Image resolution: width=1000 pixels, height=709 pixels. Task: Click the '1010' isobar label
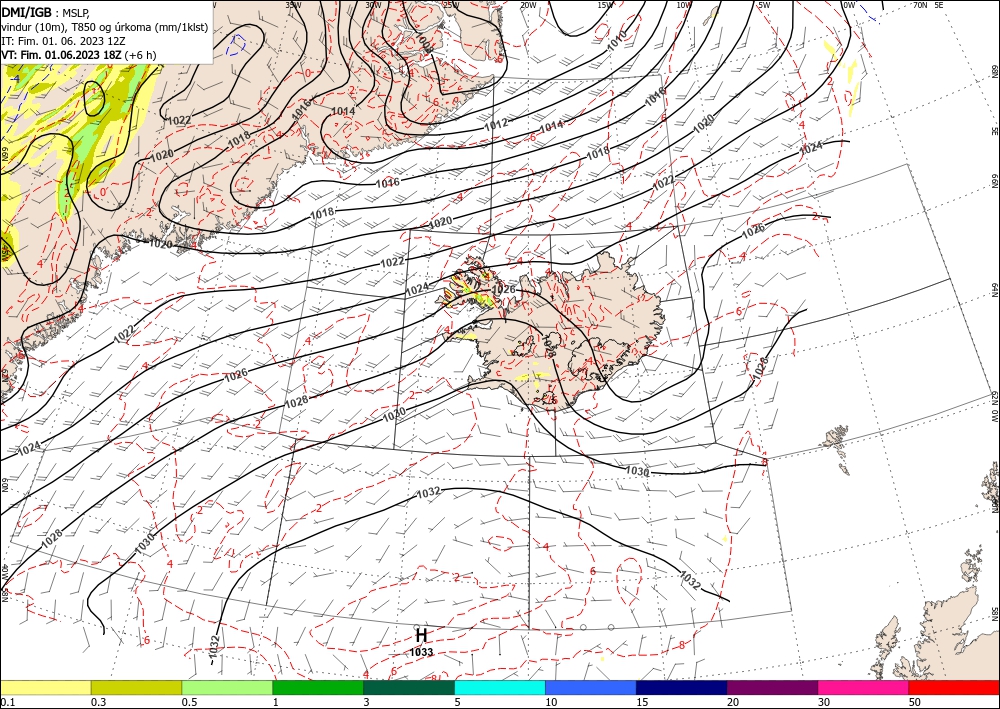[x=617, y=41]
